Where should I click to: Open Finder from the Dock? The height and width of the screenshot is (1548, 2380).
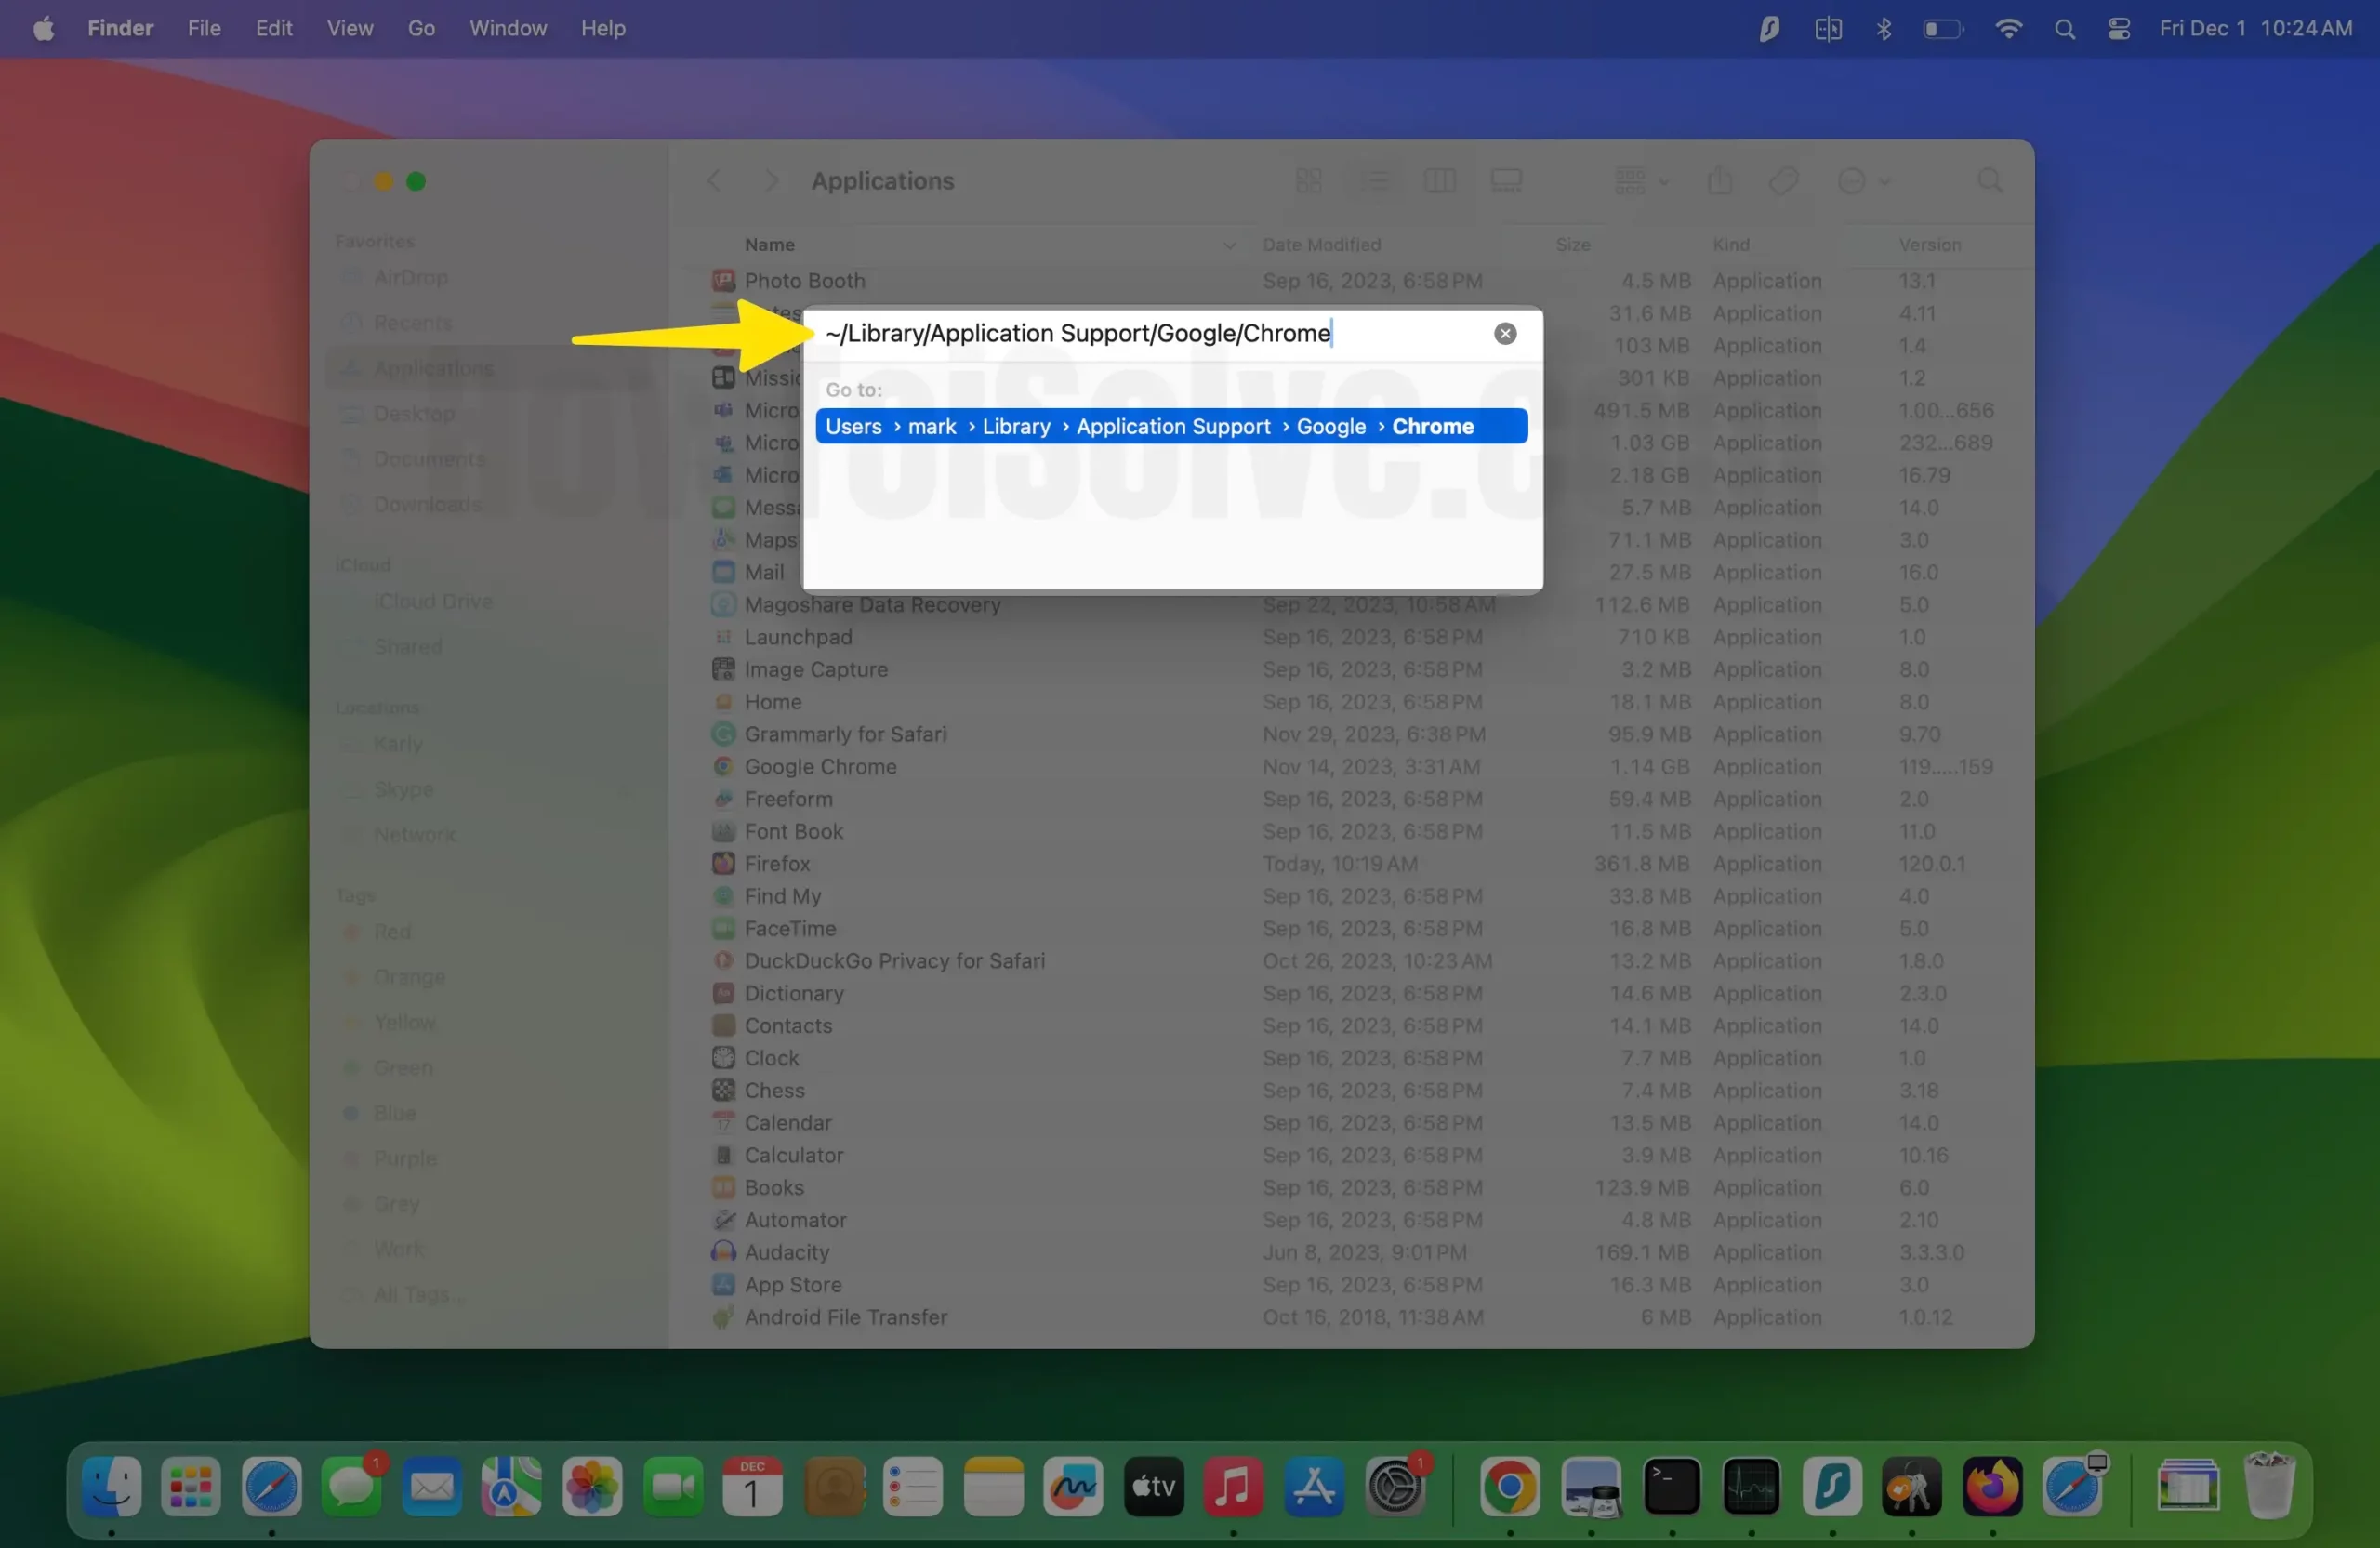click(111, 1486)
